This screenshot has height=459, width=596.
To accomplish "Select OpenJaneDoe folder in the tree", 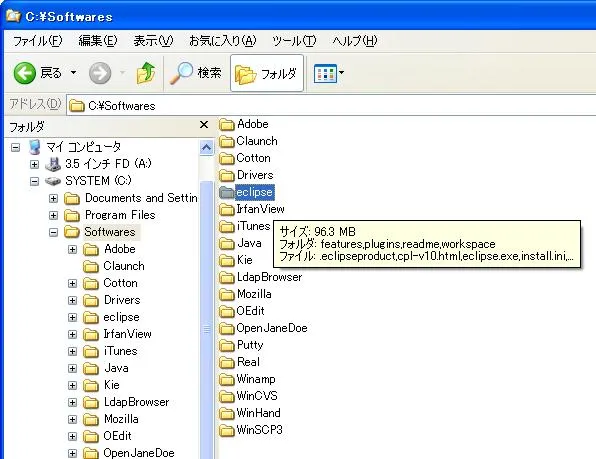I will tap(139, 453).
